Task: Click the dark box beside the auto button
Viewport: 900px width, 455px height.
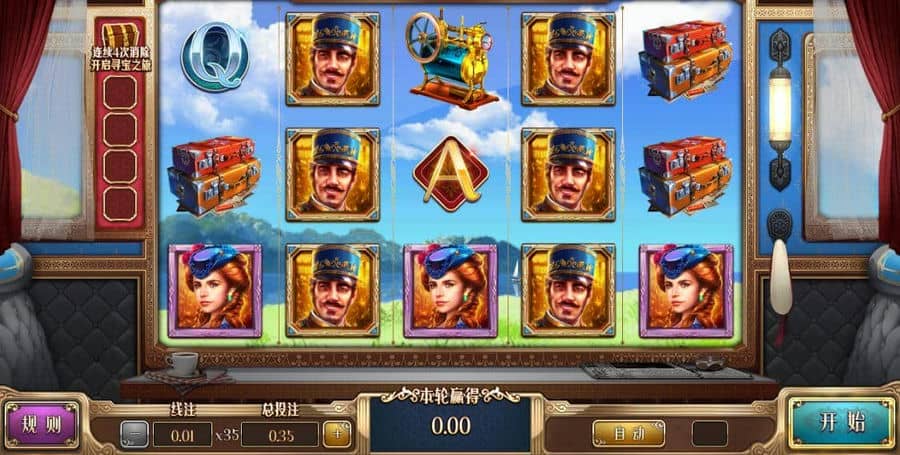Action: [709, 434]
